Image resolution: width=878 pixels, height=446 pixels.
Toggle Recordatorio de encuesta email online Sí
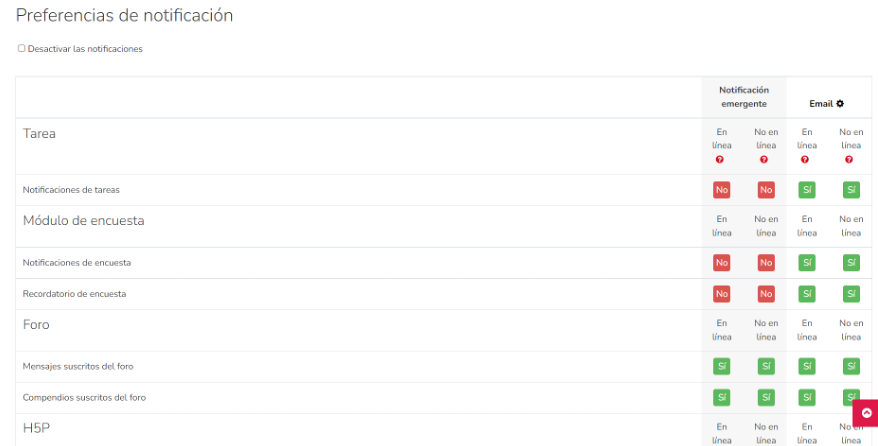tap(807, 294)
